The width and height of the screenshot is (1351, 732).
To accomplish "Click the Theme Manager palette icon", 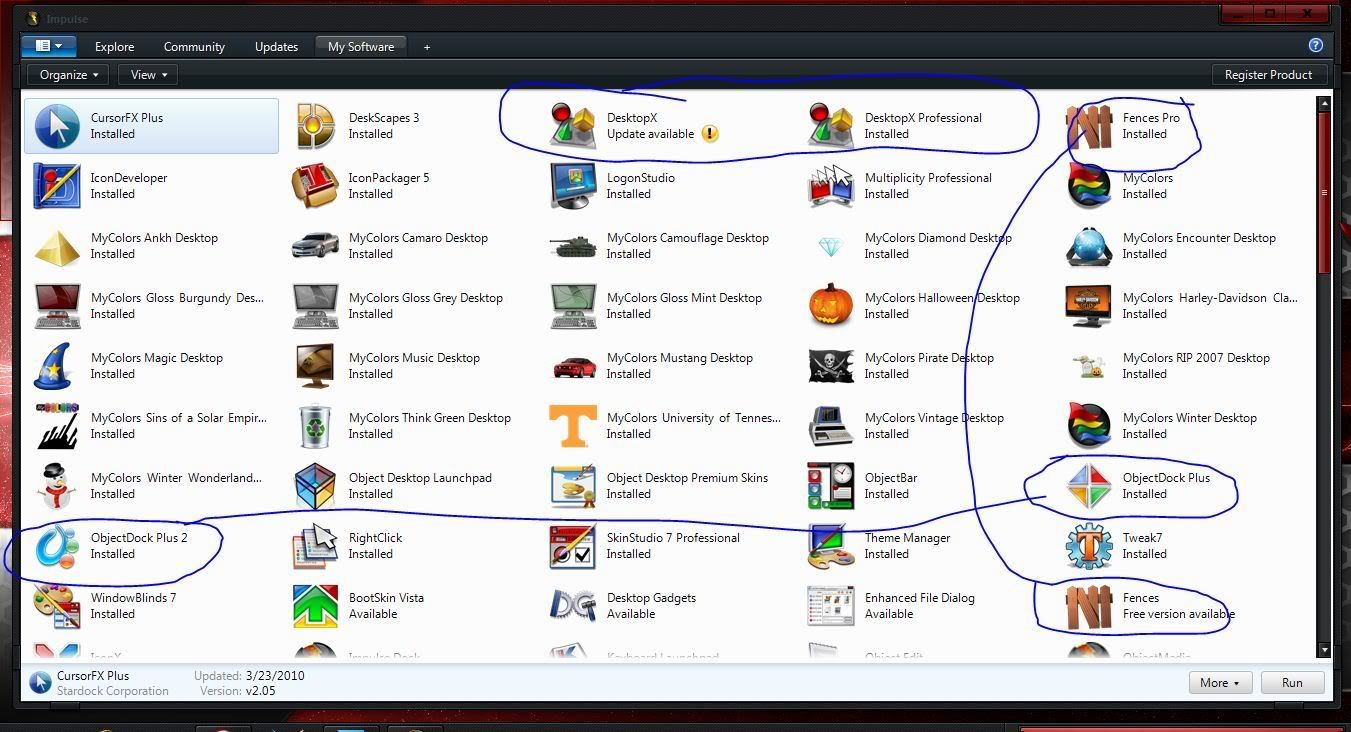I will coord(831,546).
